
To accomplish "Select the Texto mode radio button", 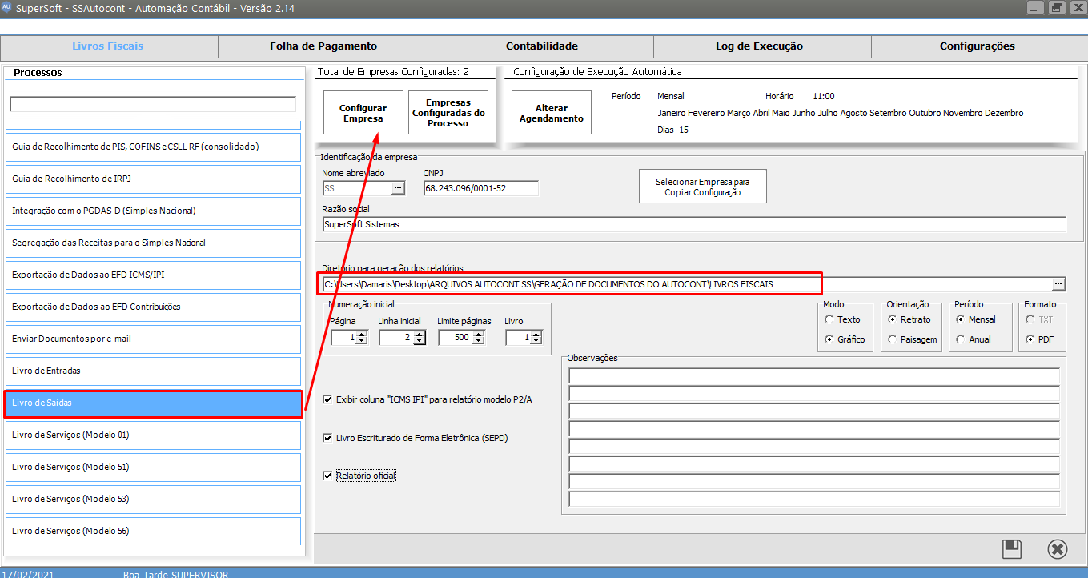I will [829, 320].
